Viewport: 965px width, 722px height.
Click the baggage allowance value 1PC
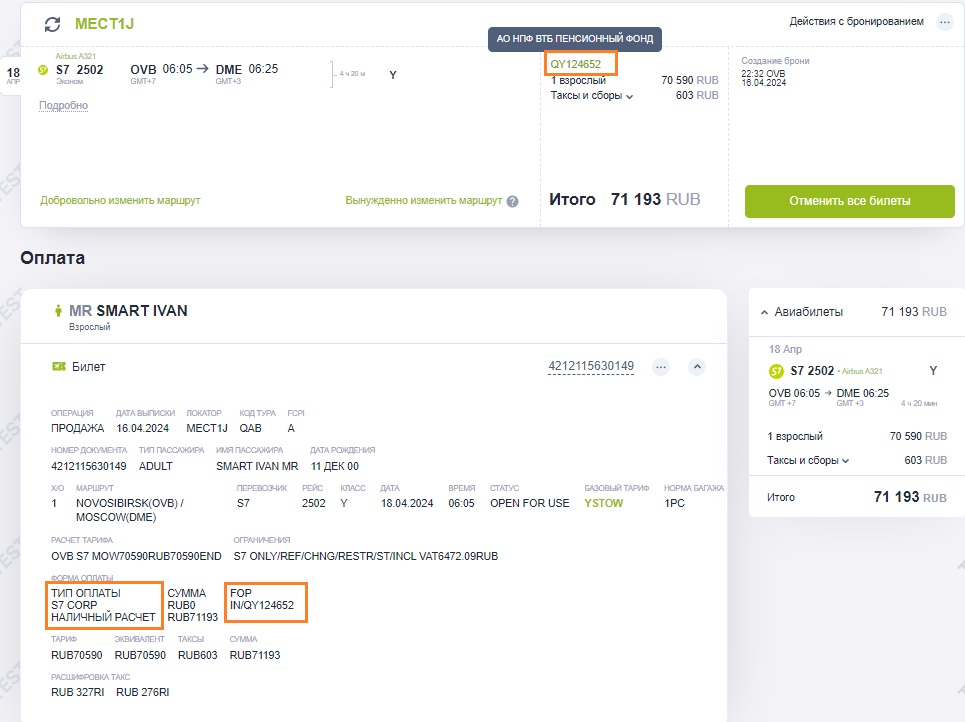pyautogui.click(x=675, y=503)
